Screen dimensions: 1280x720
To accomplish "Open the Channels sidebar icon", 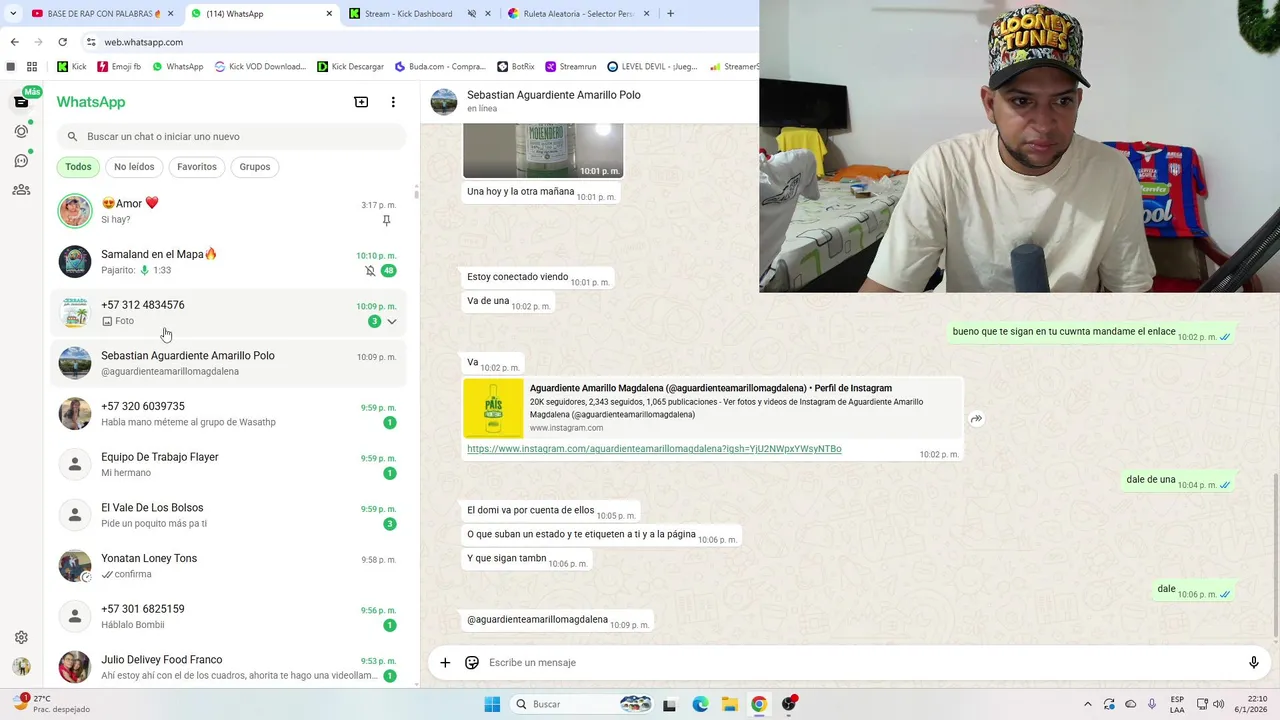I will [x=21, y=160].
